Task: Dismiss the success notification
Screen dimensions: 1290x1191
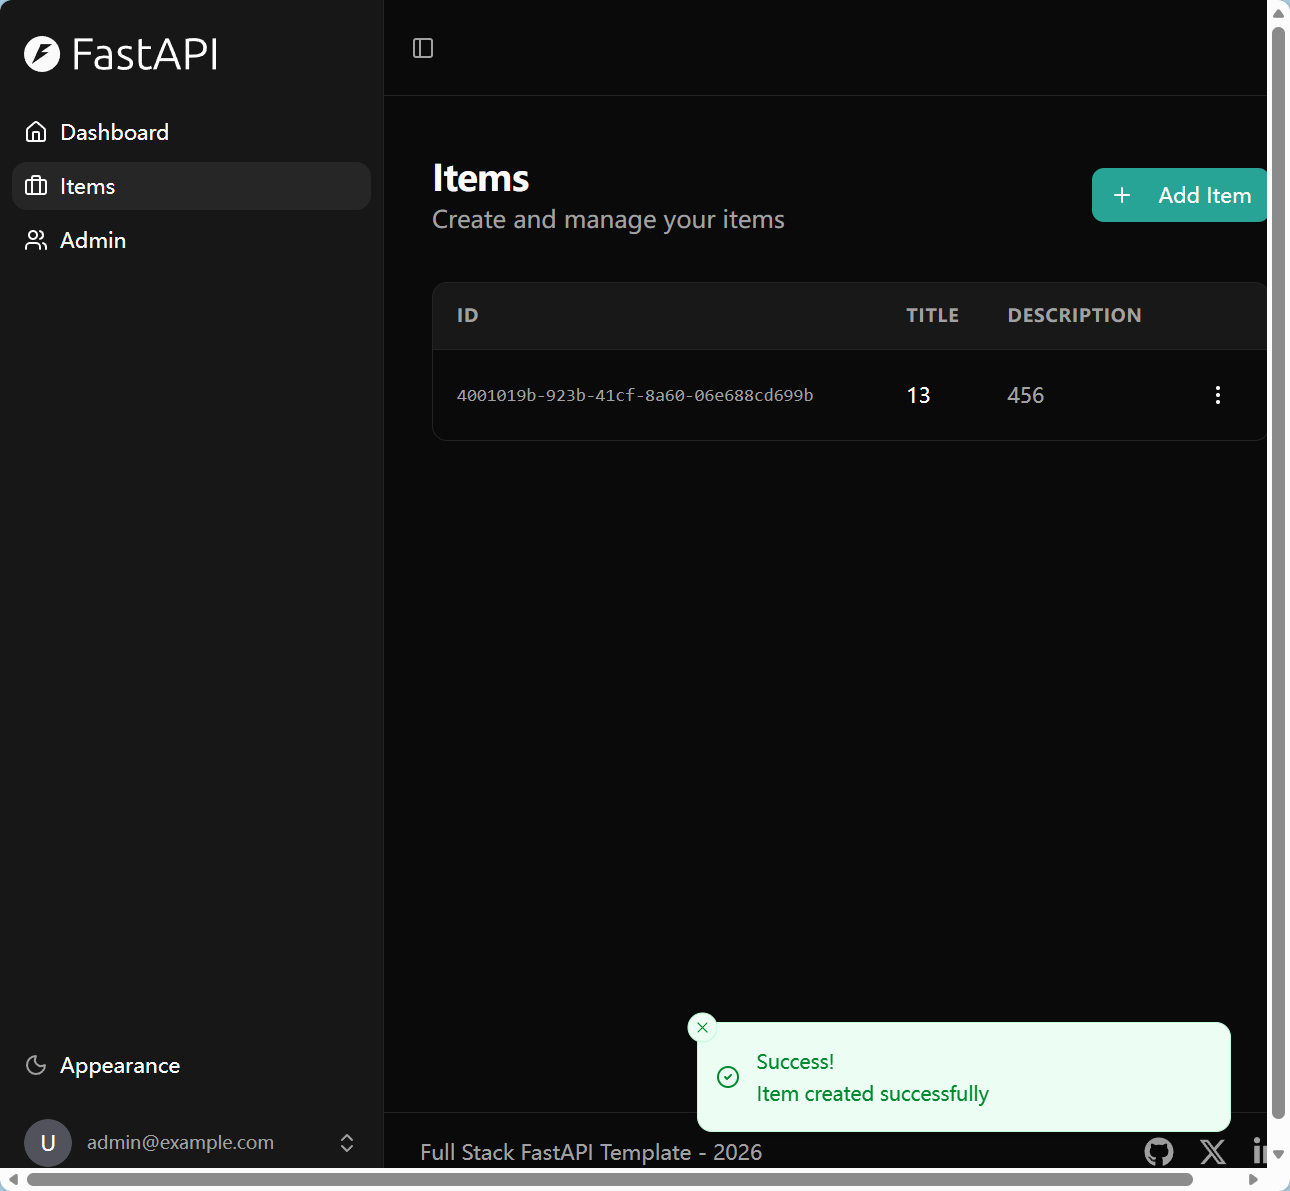Action: pyautogui.click(x=702, y=1027)
